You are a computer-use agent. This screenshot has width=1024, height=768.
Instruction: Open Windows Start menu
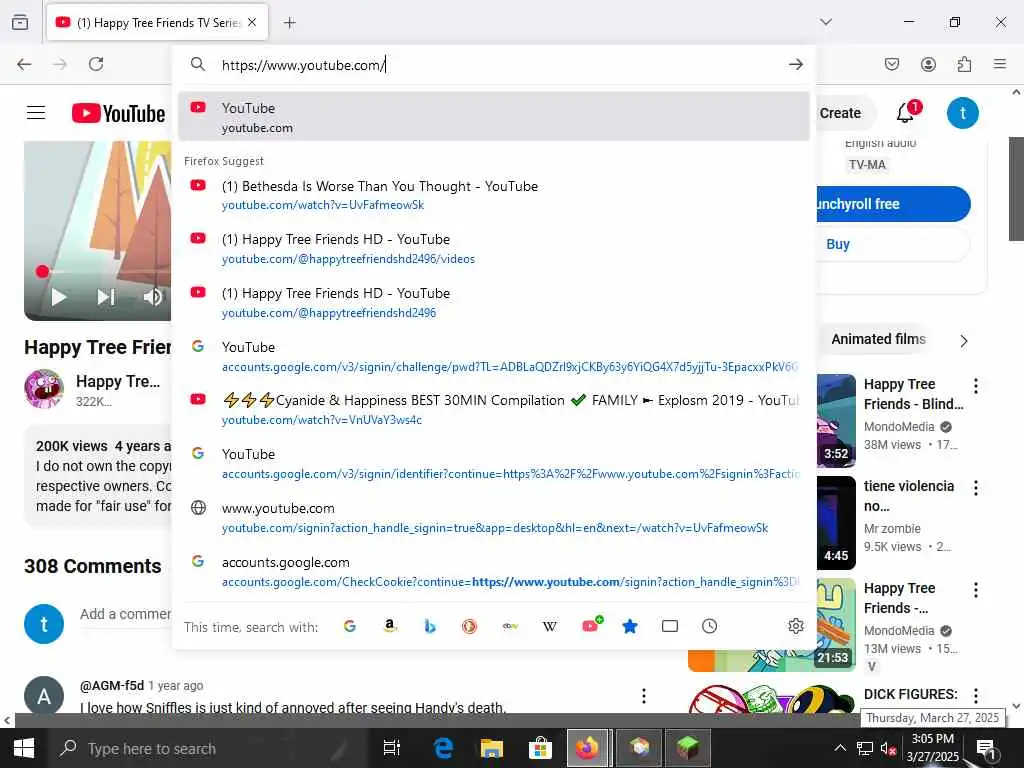(24, 748)
